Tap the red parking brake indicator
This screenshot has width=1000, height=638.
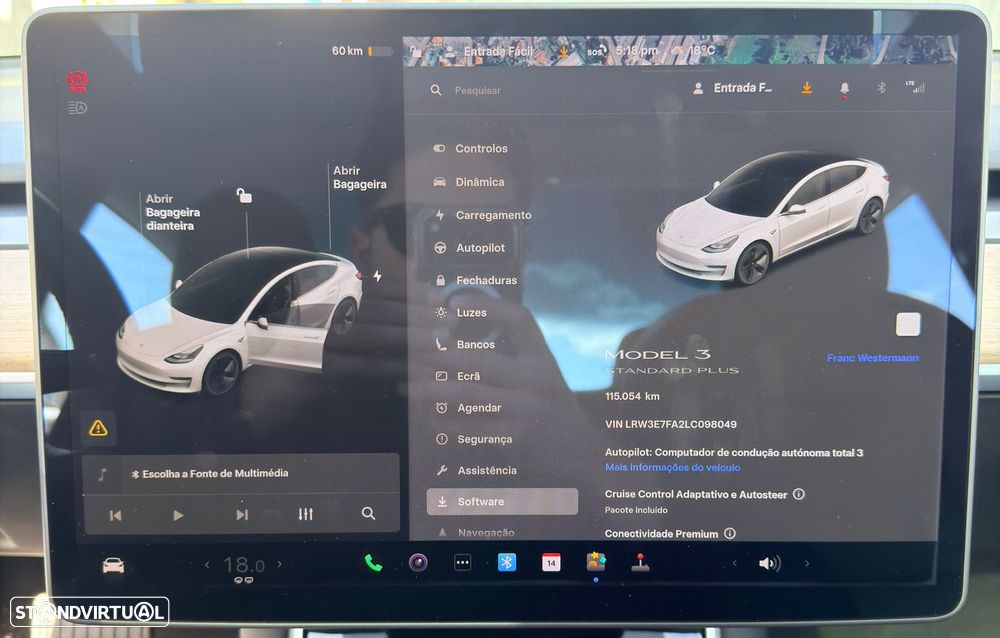(x=78, y=81)
